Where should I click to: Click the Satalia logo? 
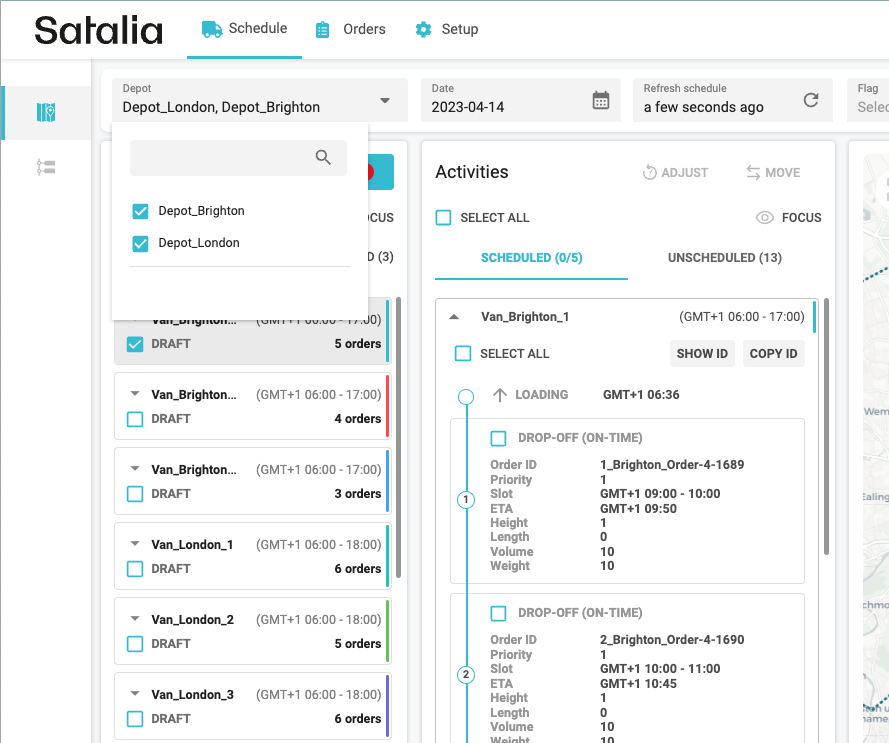coord(98,30)
